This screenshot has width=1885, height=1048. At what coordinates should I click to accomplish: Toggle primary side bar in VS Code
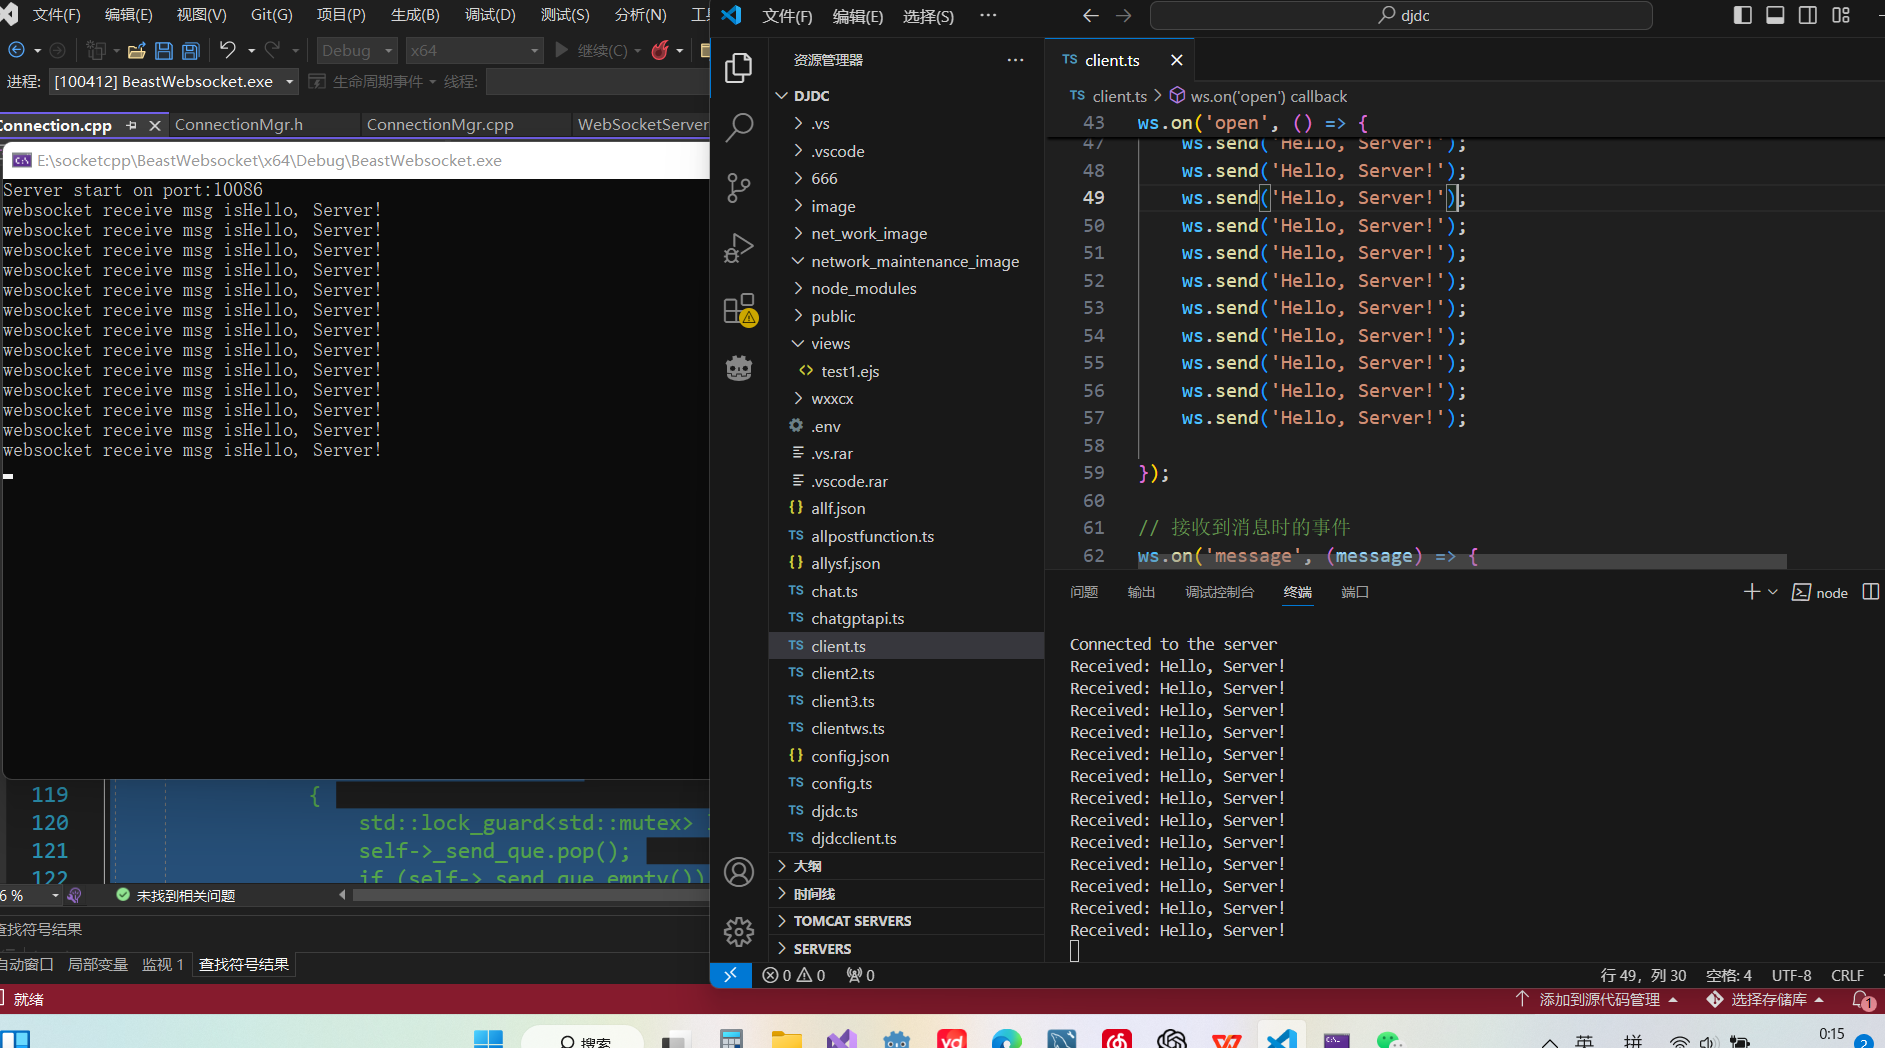tap(1743, 15)
